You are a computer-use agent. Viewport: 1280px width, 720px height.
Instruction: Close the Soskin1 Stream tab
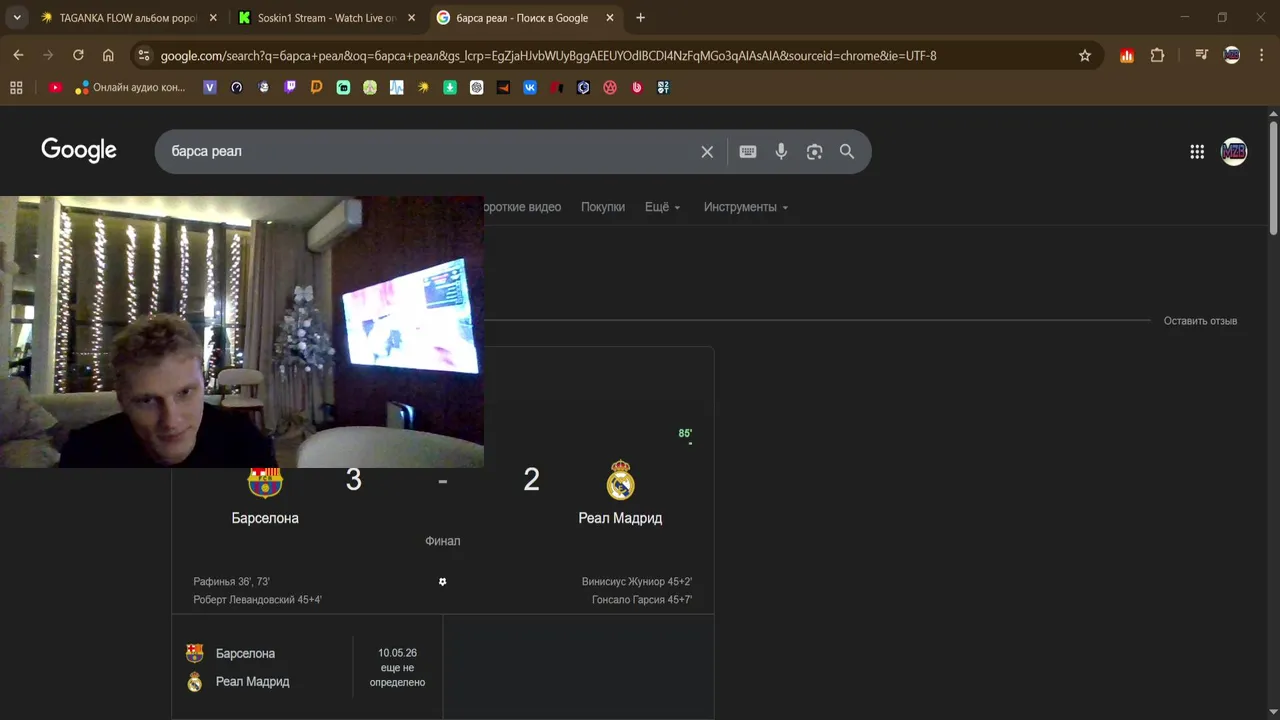[411, 17]
